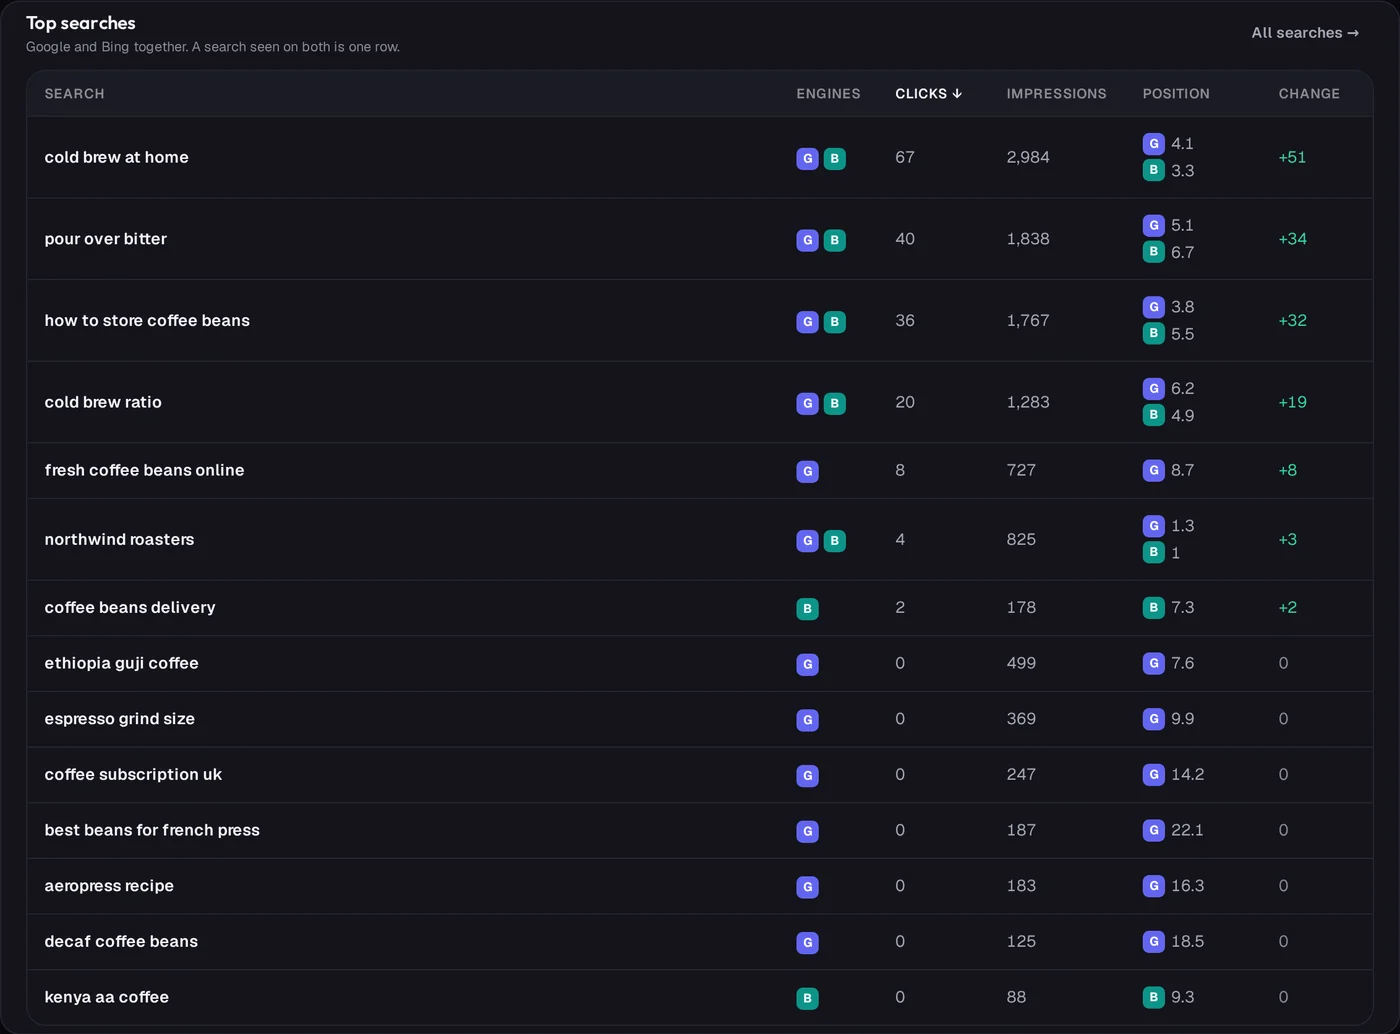Click the 'Top searches' heading
The image size is (1400, 1034).
[x=80, y=23]
